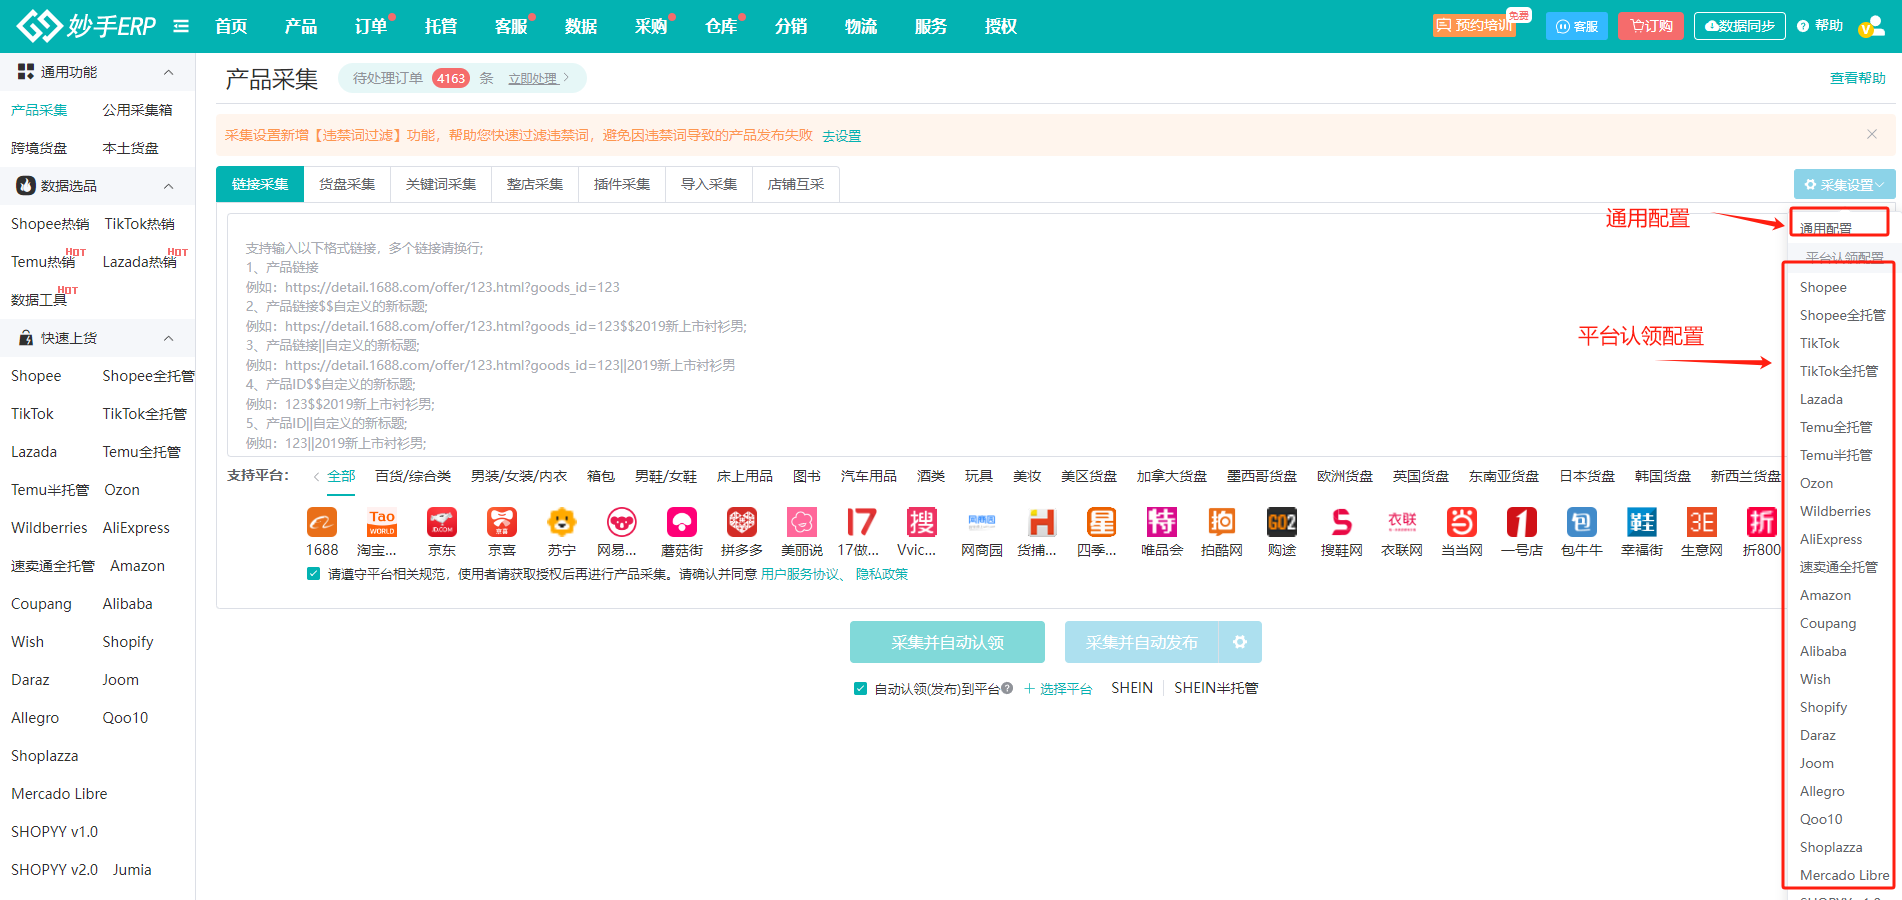Open 订单 in top navigation

(x=371, y=26)
